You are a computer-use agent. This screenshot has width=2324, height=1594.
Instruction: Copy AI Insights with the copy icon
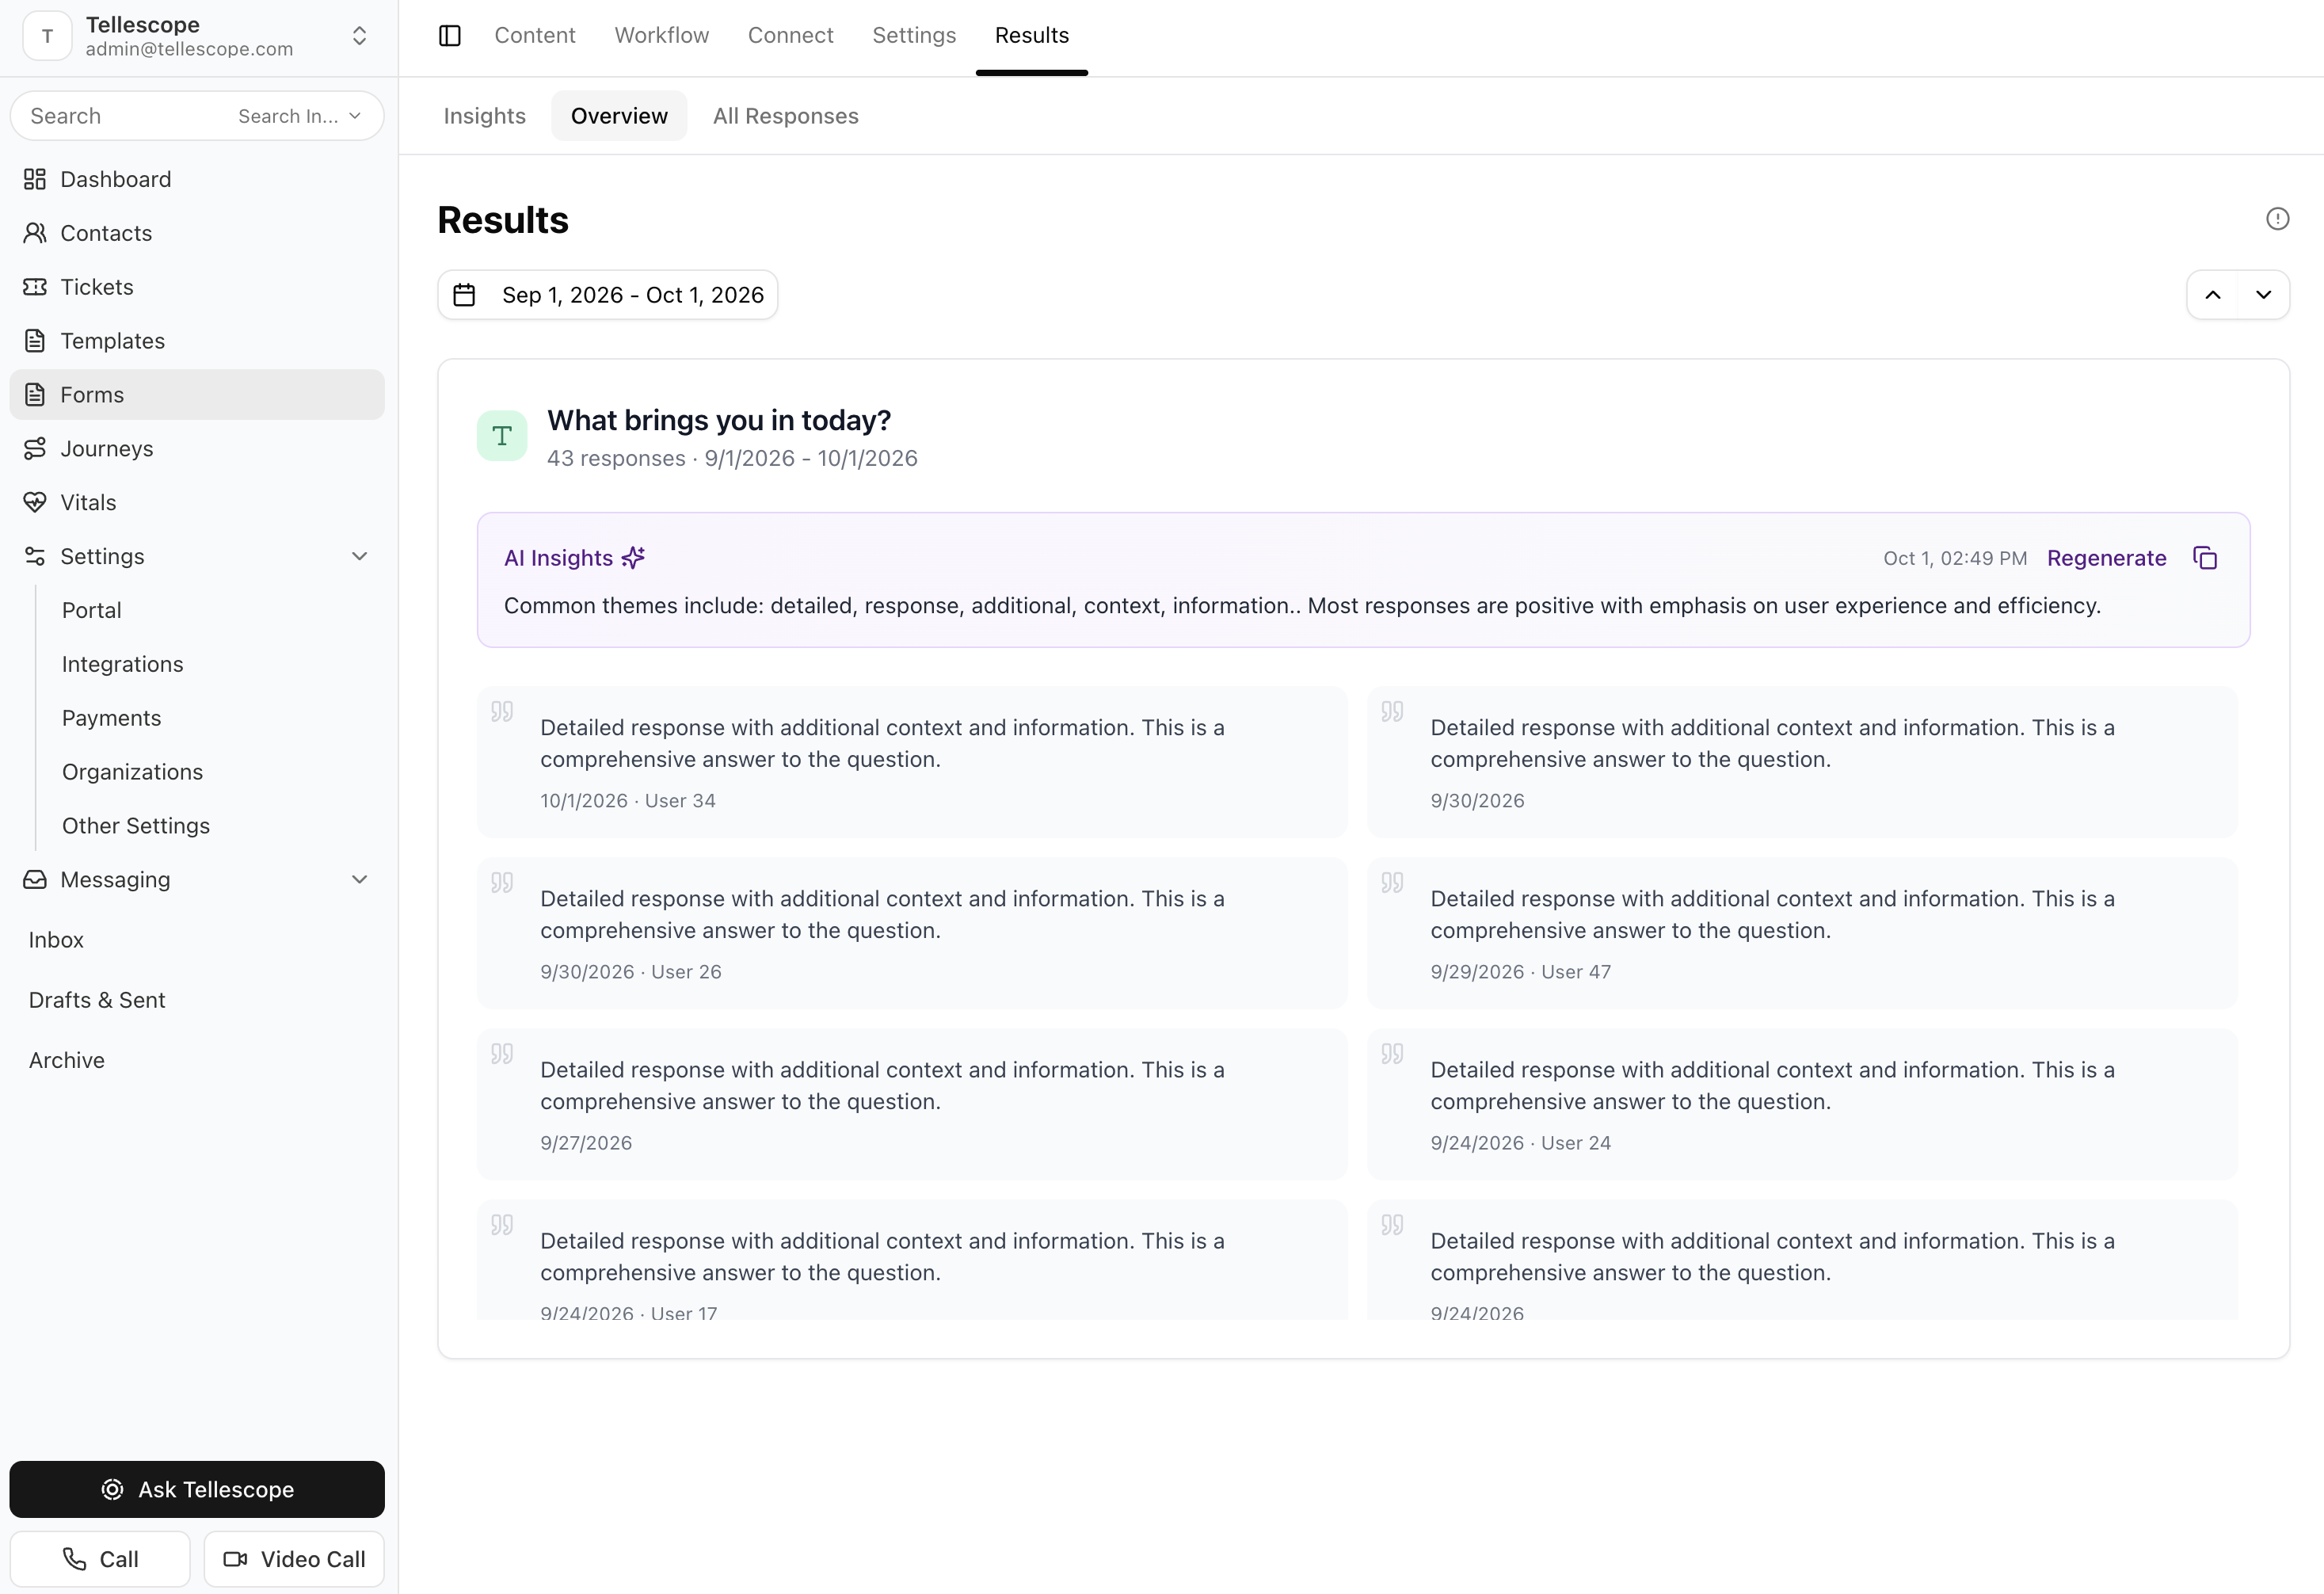[2205, 558]
